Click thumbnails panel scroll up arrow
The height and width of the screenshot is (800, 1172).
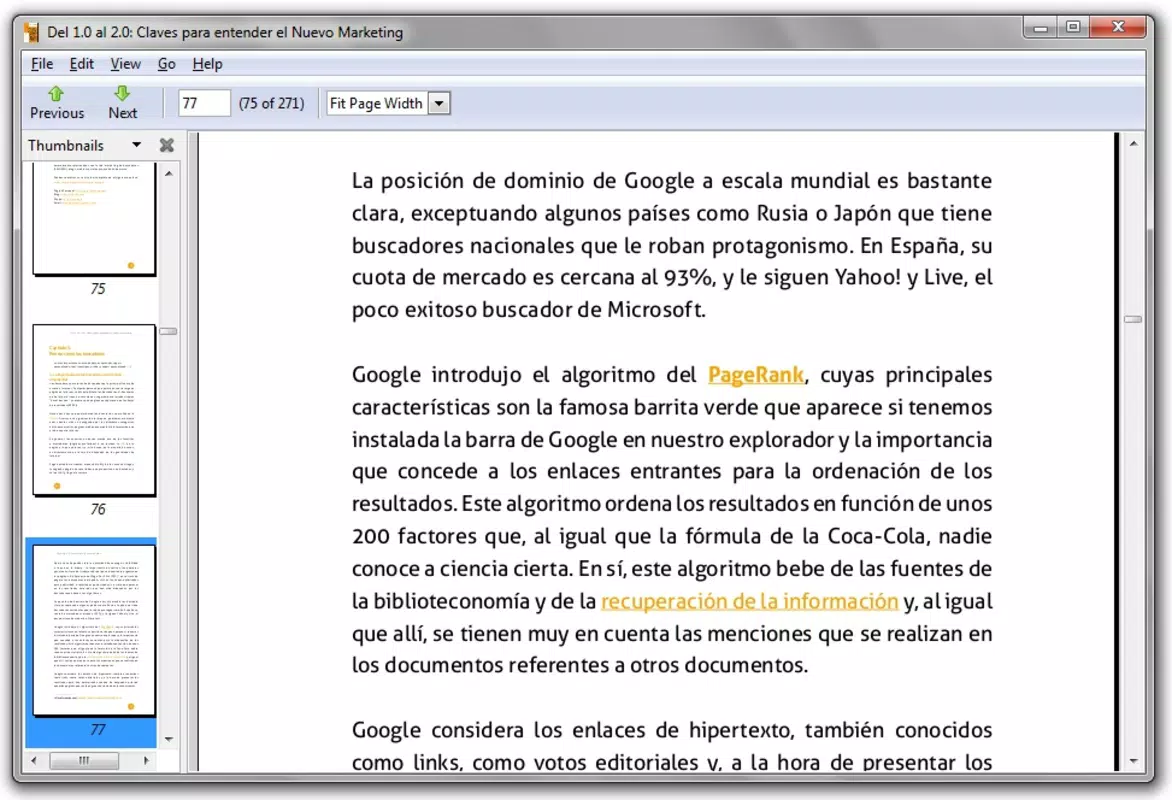click(x=169, y=173)
